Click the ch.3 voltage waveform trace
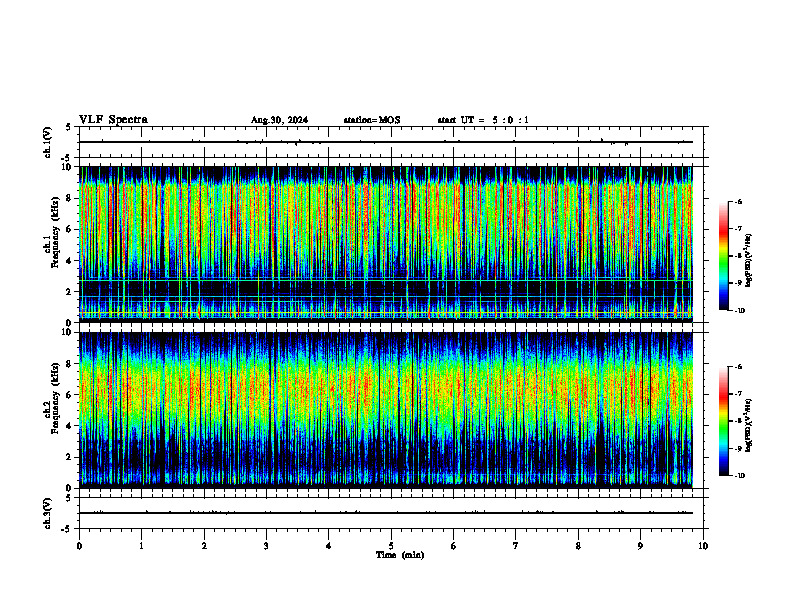Image resolution: width=792 pixels, height=612 pixels. pyautogui.click(x=386, y=513)
